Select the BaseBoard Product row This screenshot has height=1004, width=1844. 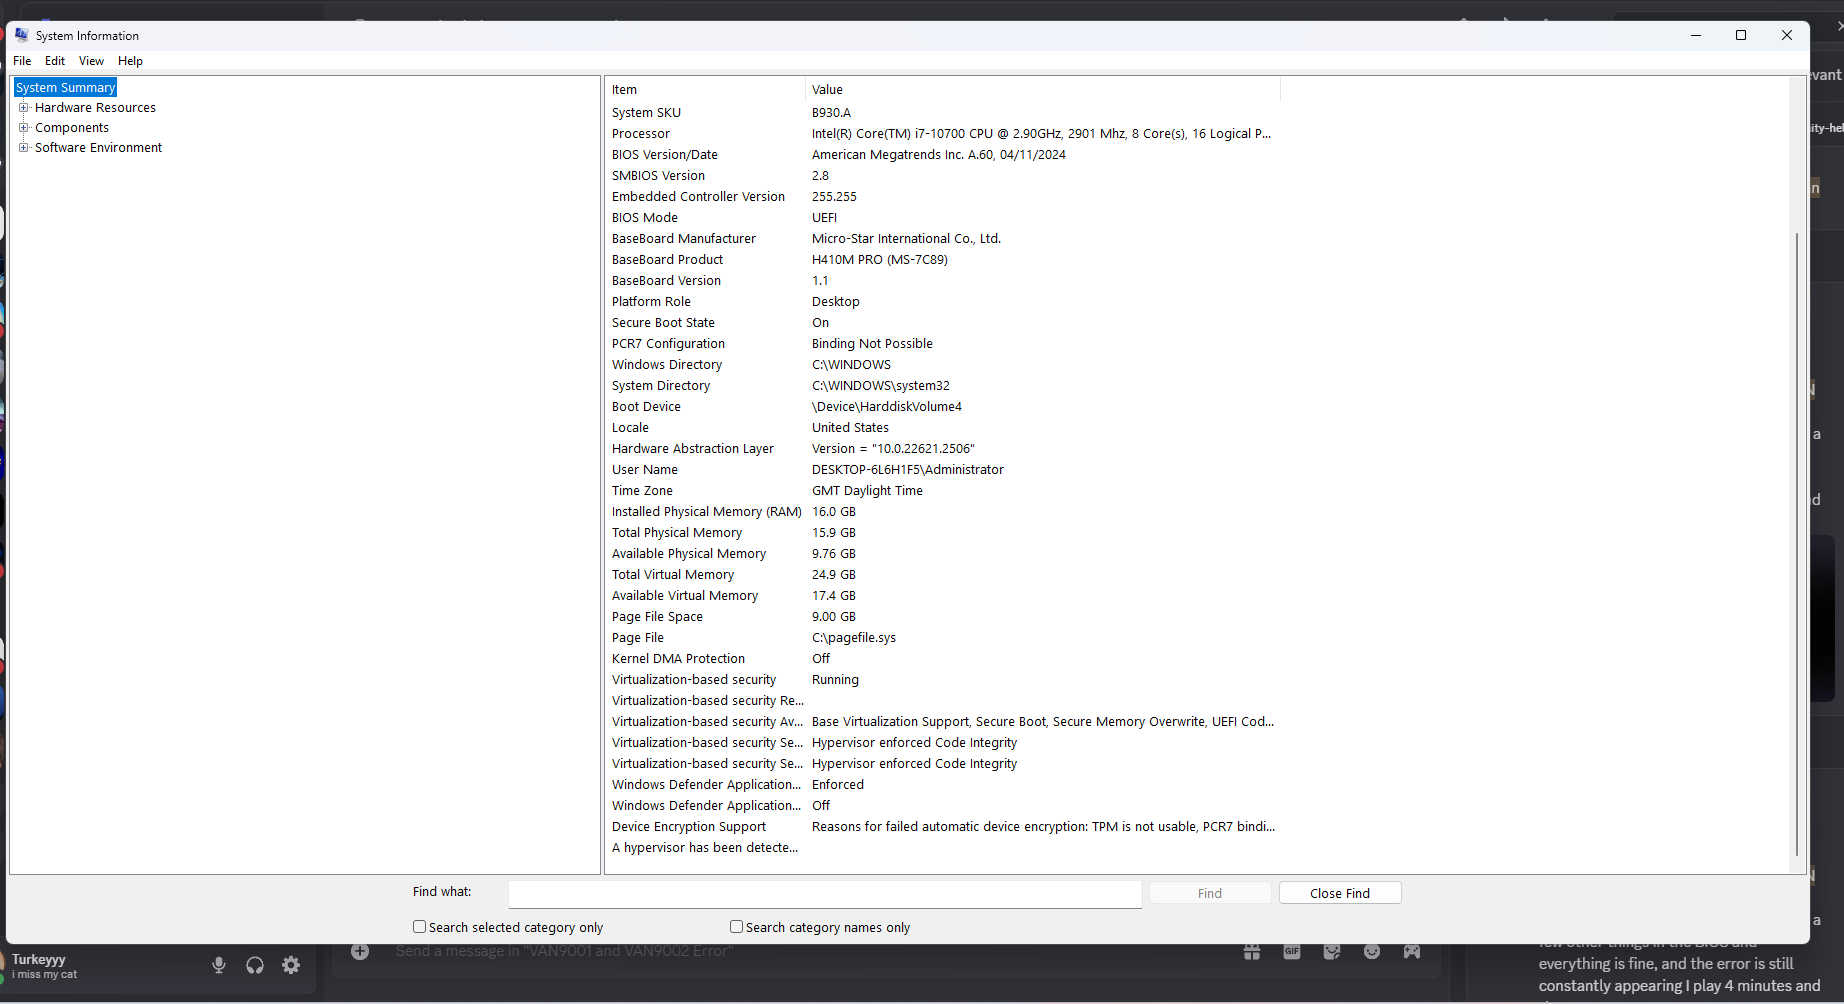tap(942, 260)
